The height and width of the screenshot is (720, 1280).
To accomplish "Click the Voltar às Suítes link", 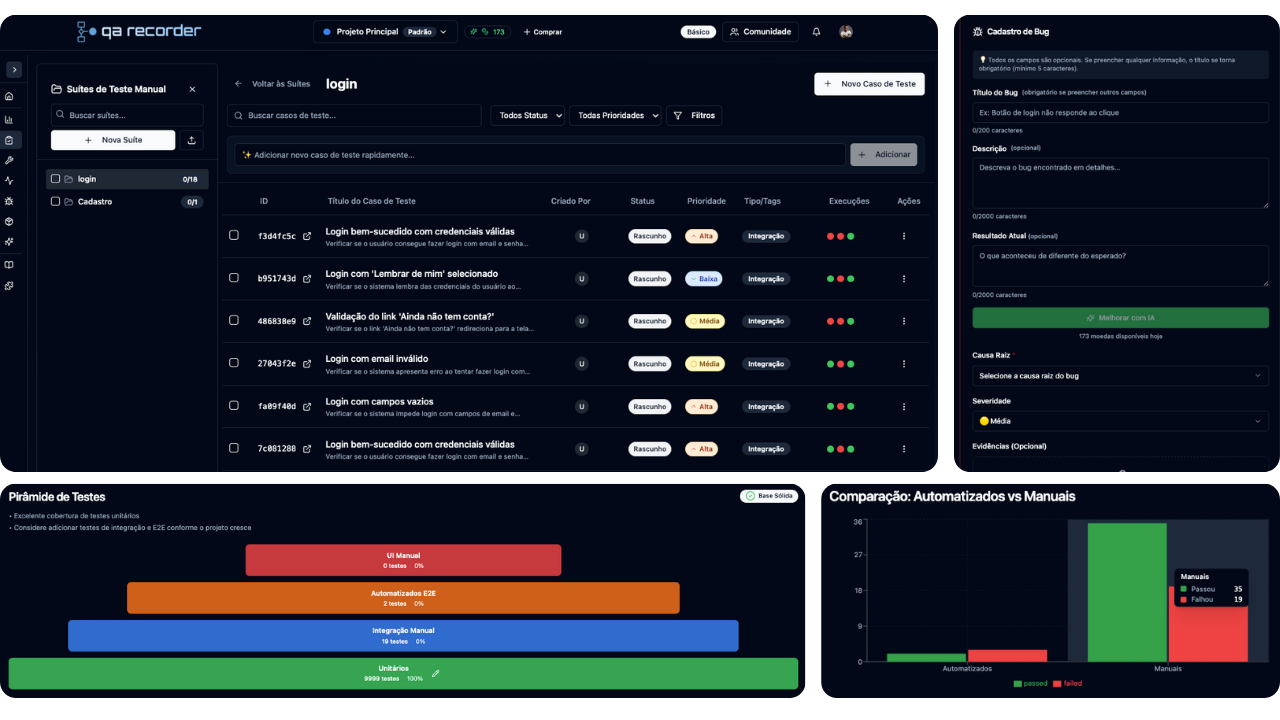I will coord(272,84).
